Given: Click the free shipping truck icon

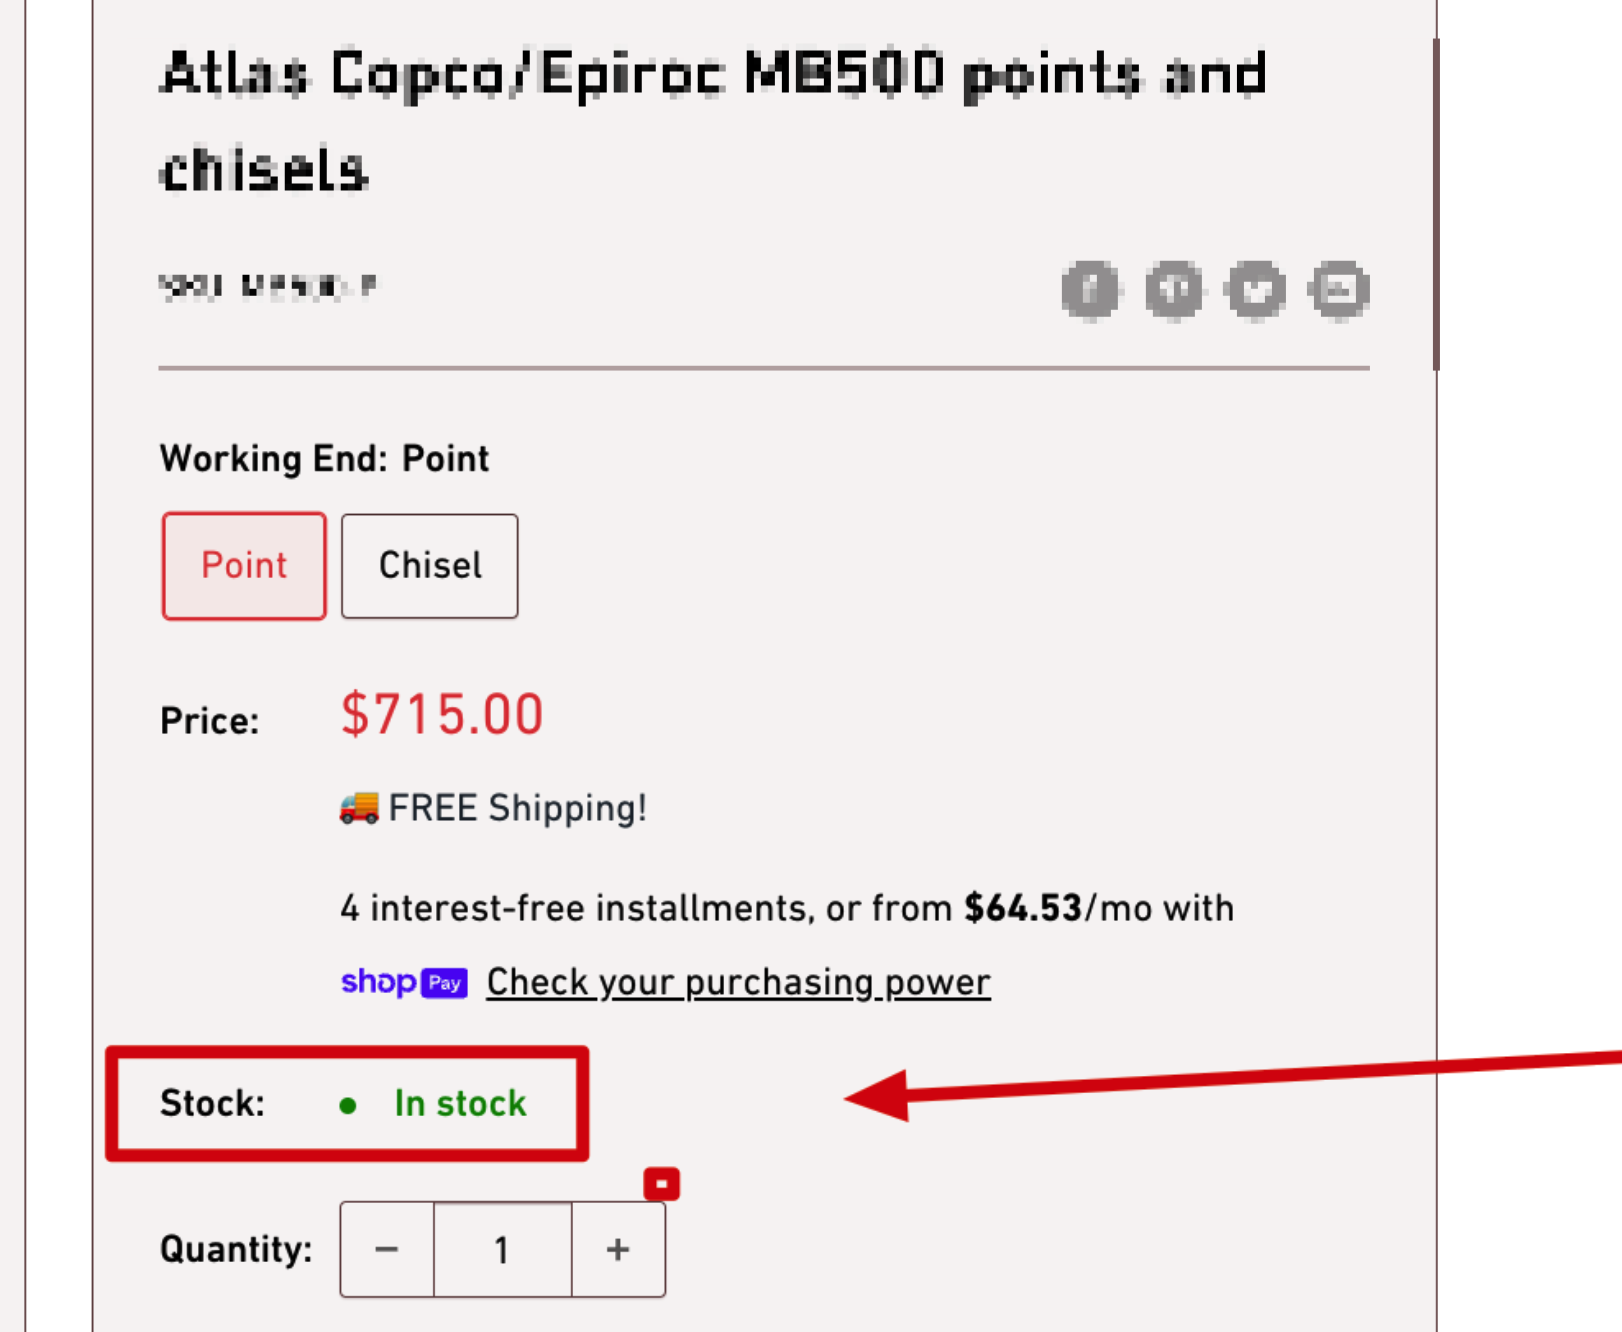Looking at the screenshot, I should click(x=359, y=807).
